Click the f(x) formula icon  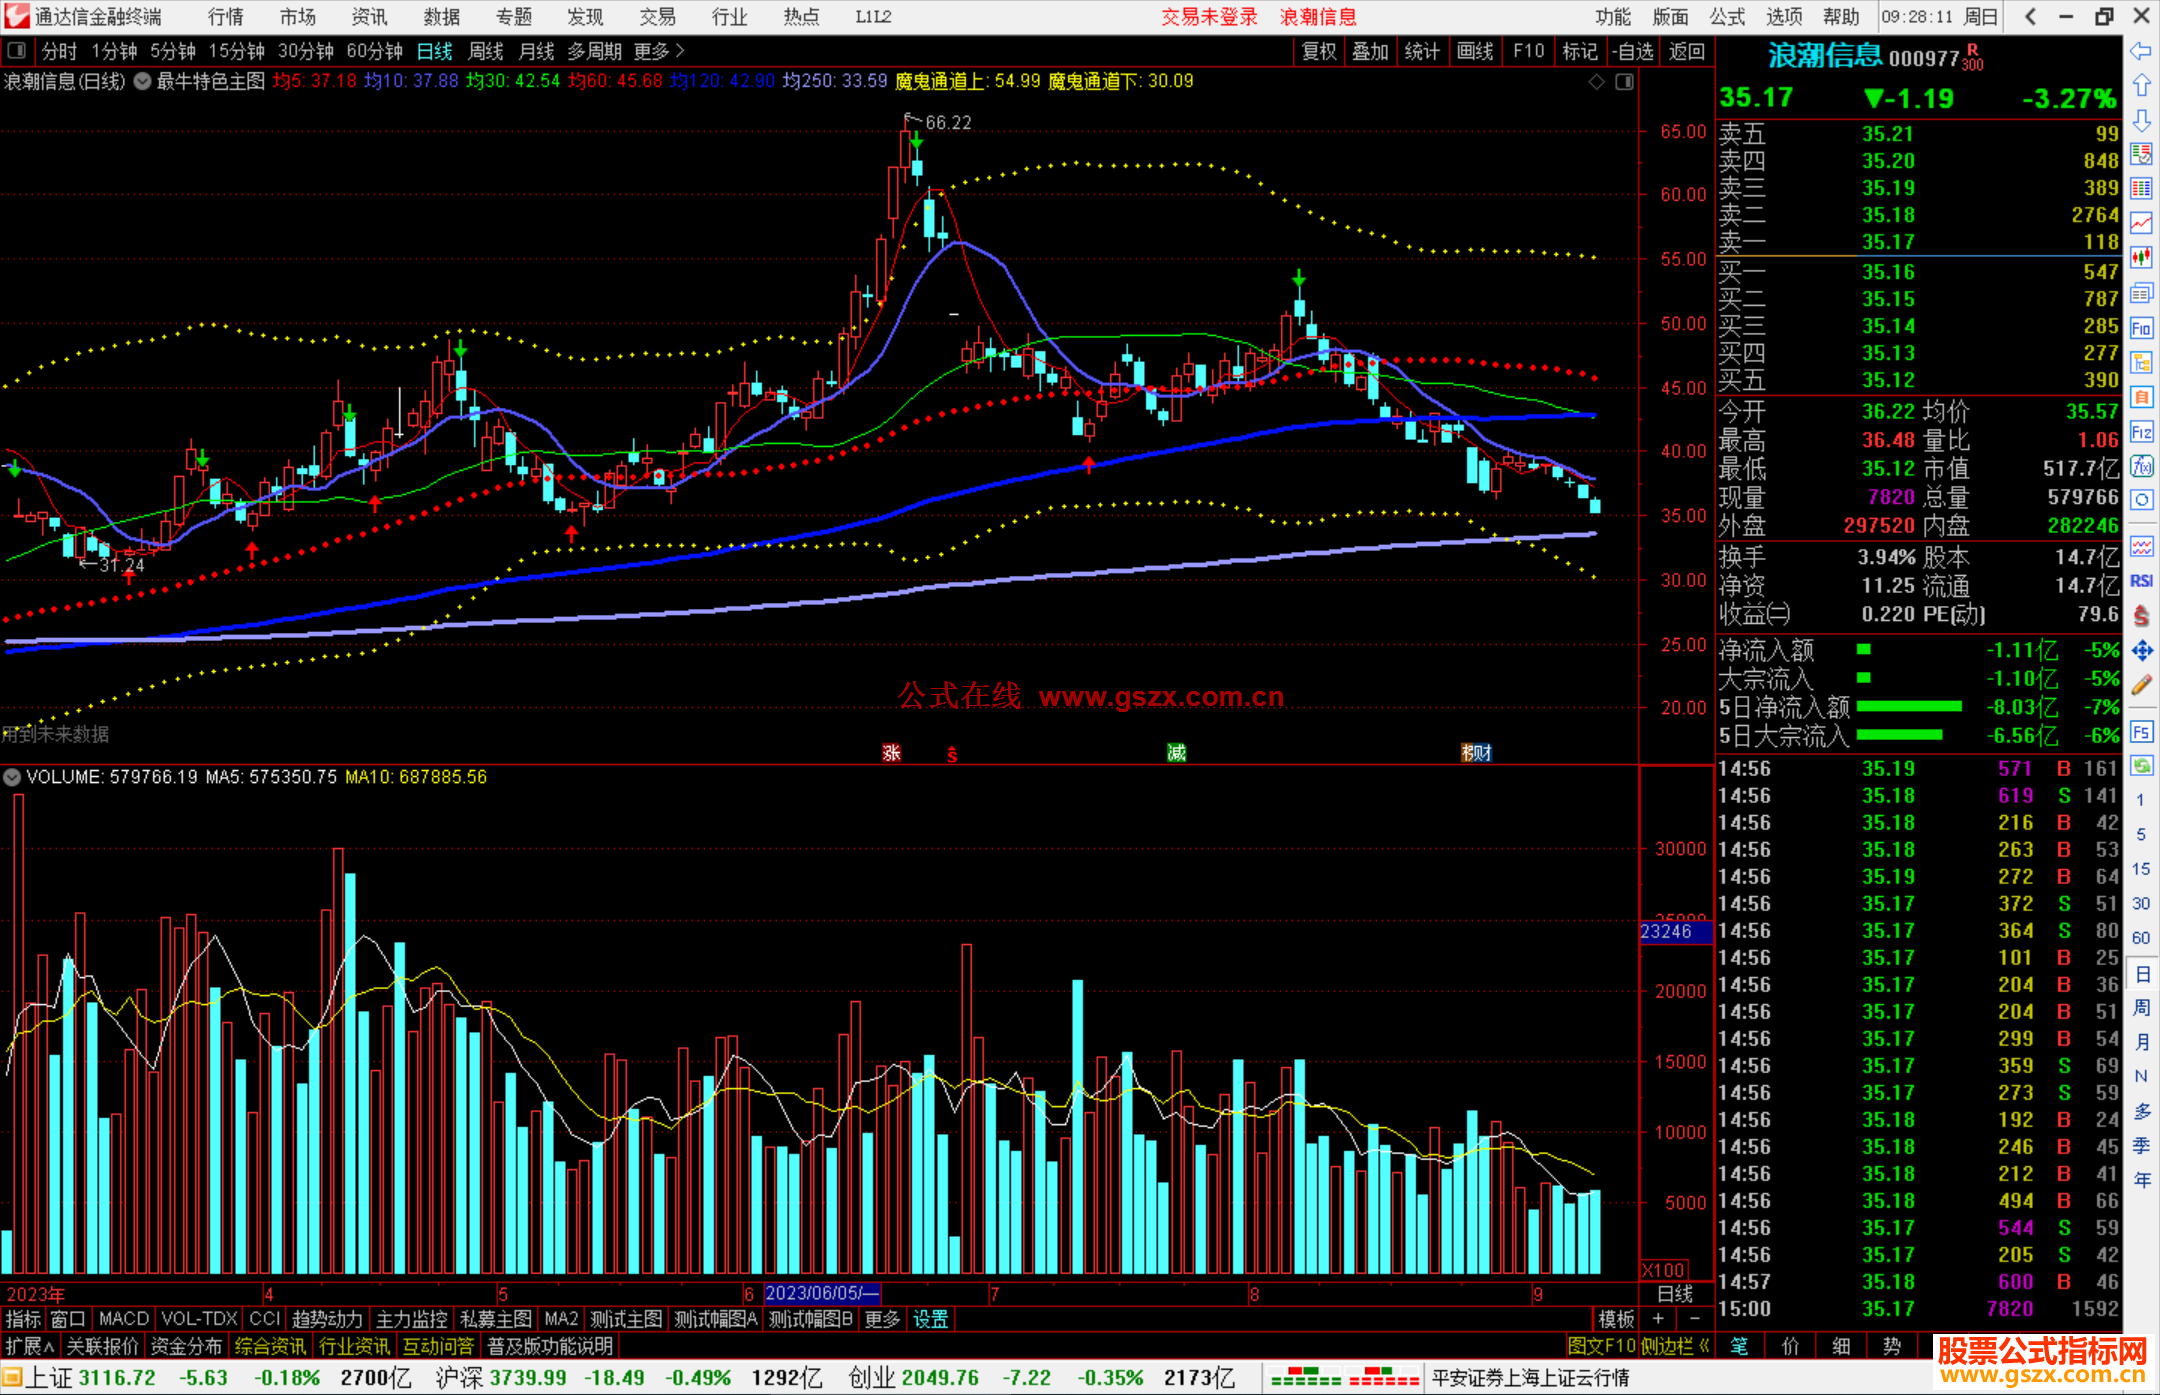coord(2141,467)
